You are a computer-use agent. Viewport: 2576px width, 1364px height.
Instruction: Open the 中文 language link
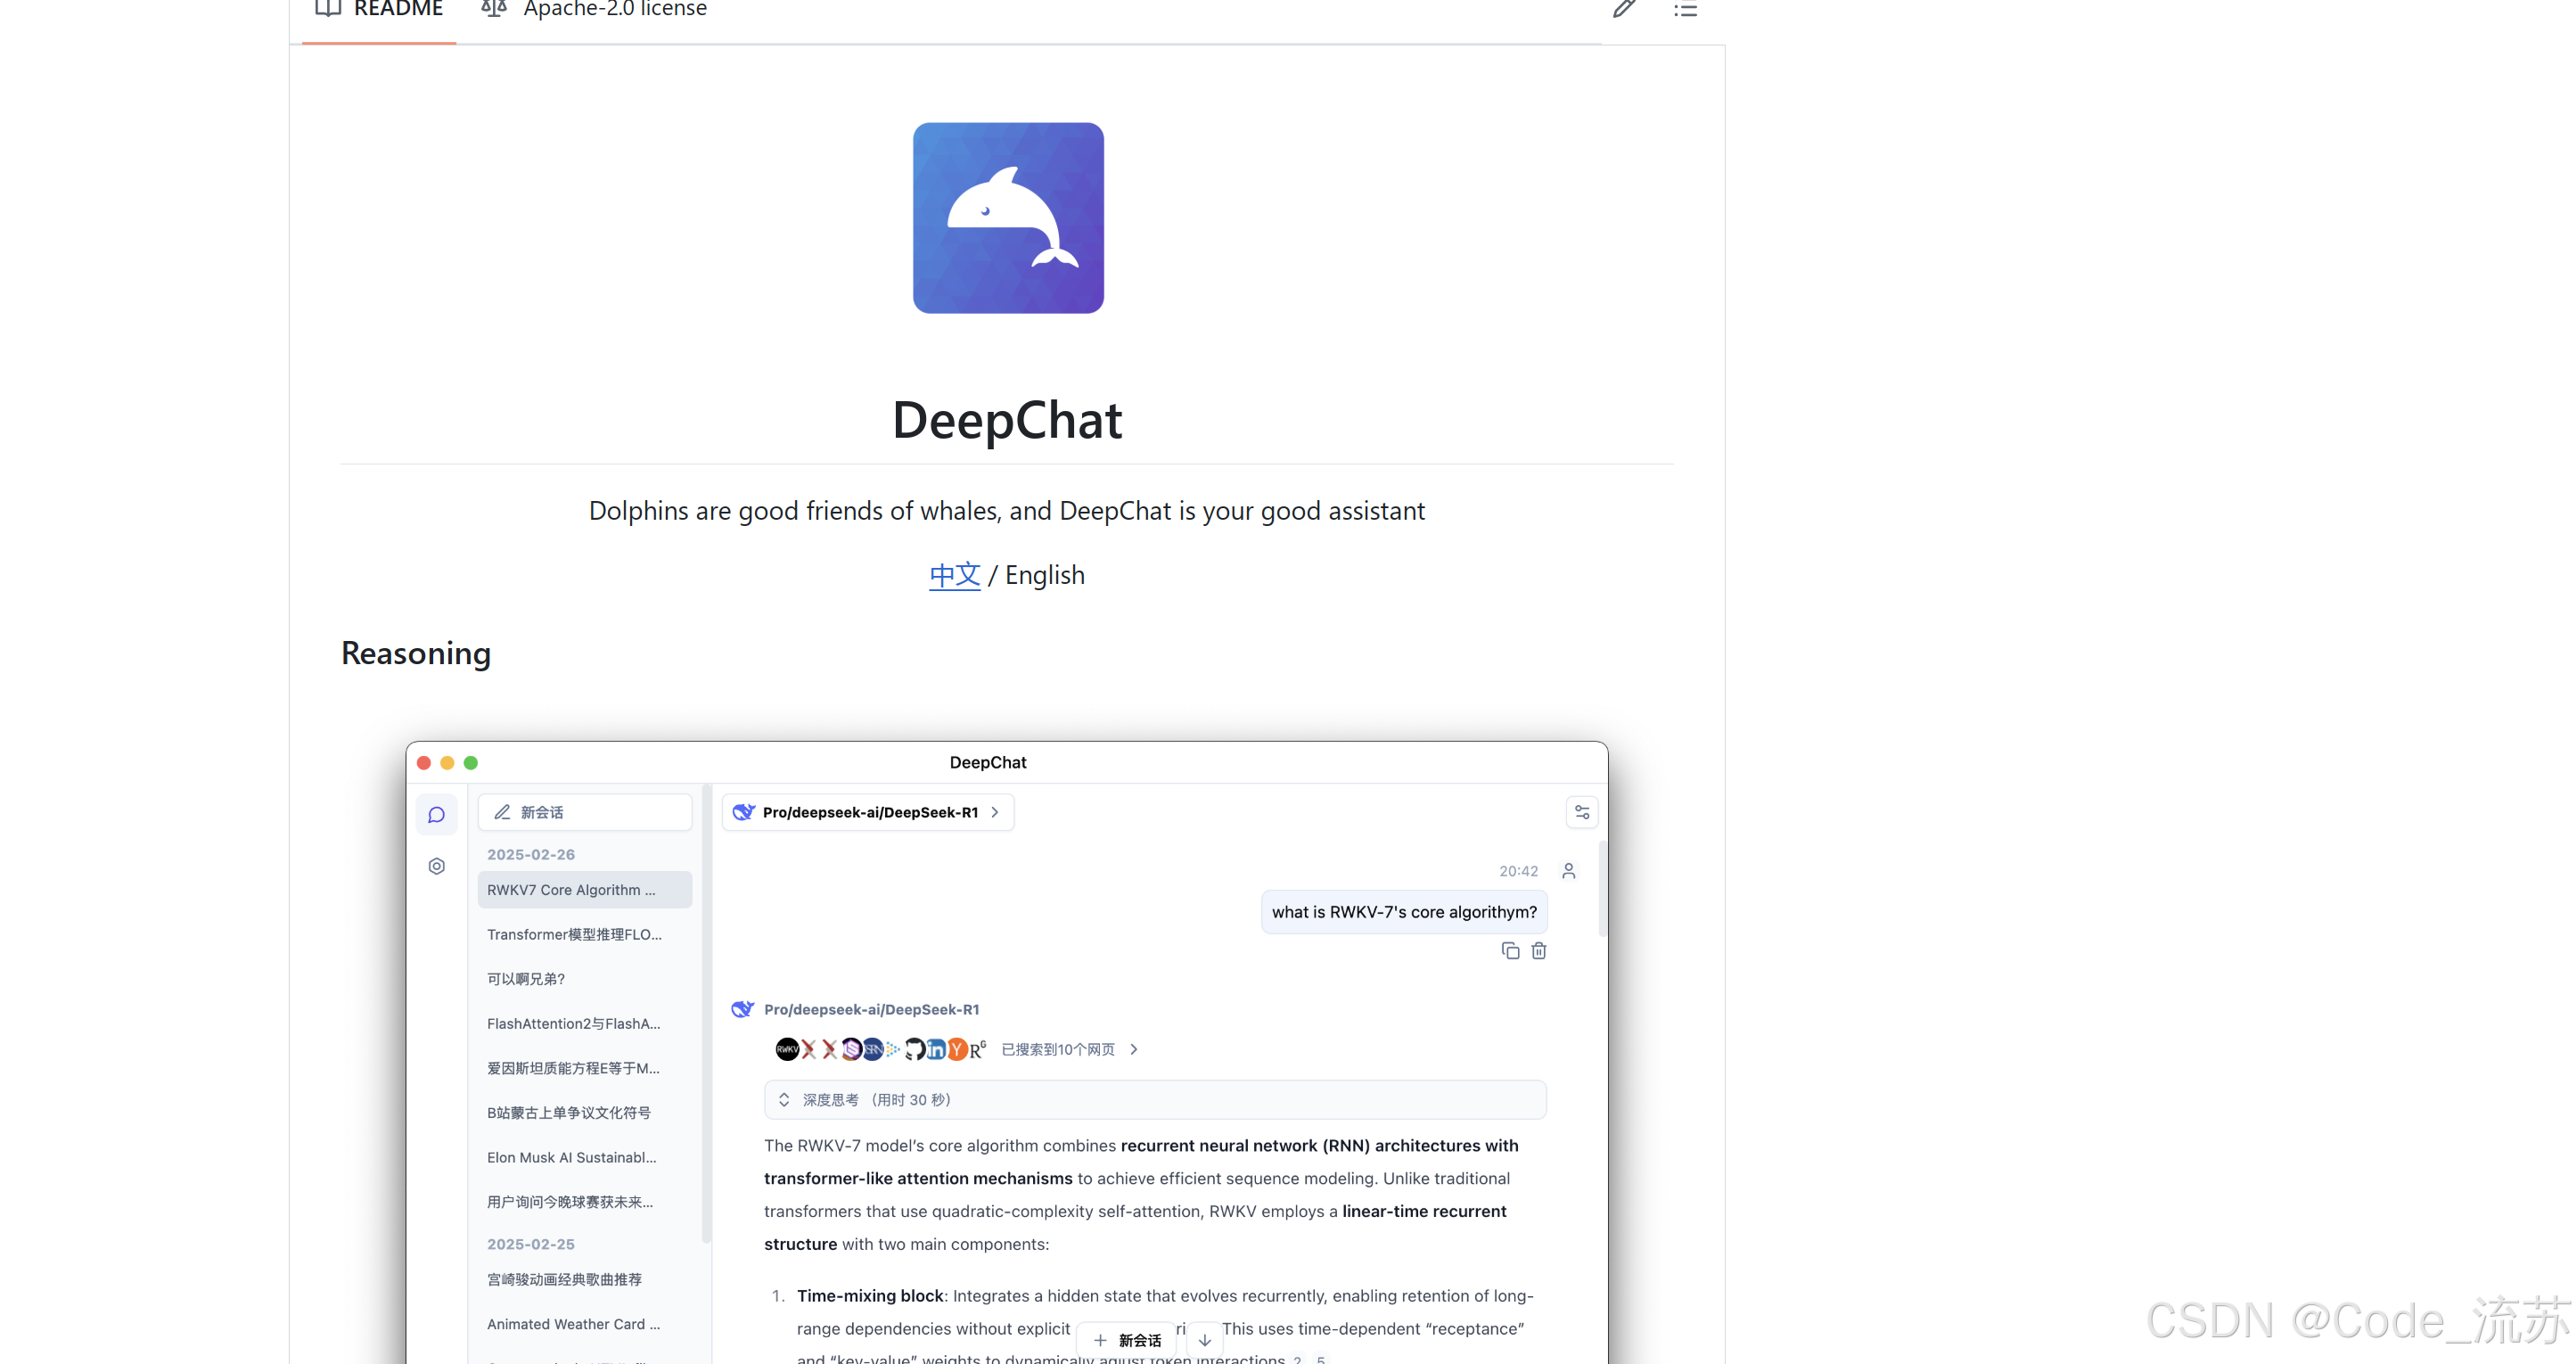pyautogui.click(x=954, y=575)
